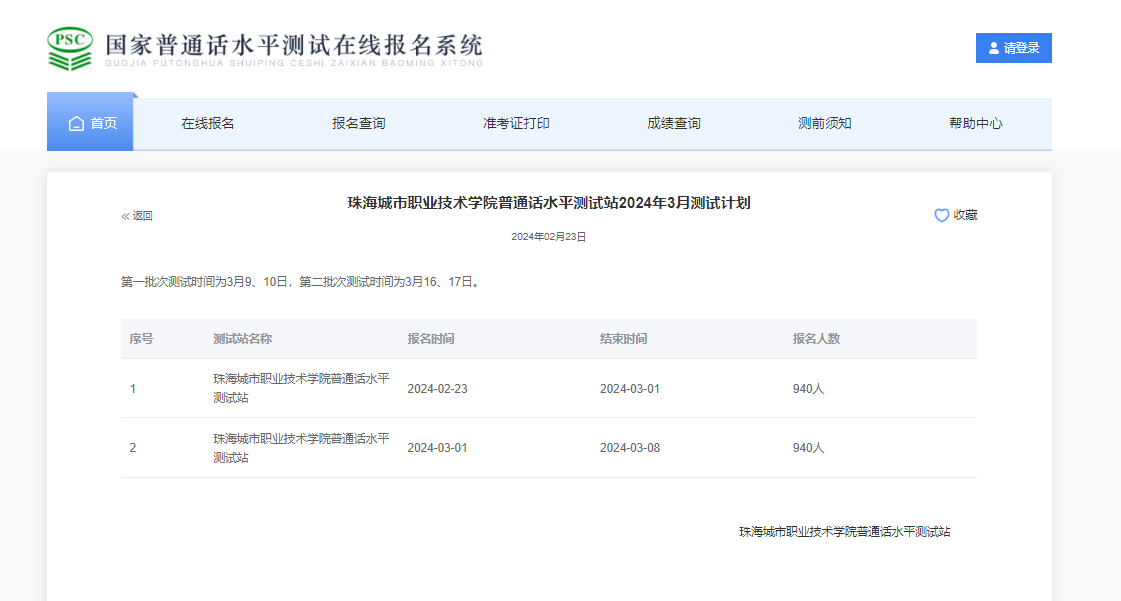This screenshot has height=601, width=1121.
Task: Click the 报名时间 column header
Action: coord(430,339)
